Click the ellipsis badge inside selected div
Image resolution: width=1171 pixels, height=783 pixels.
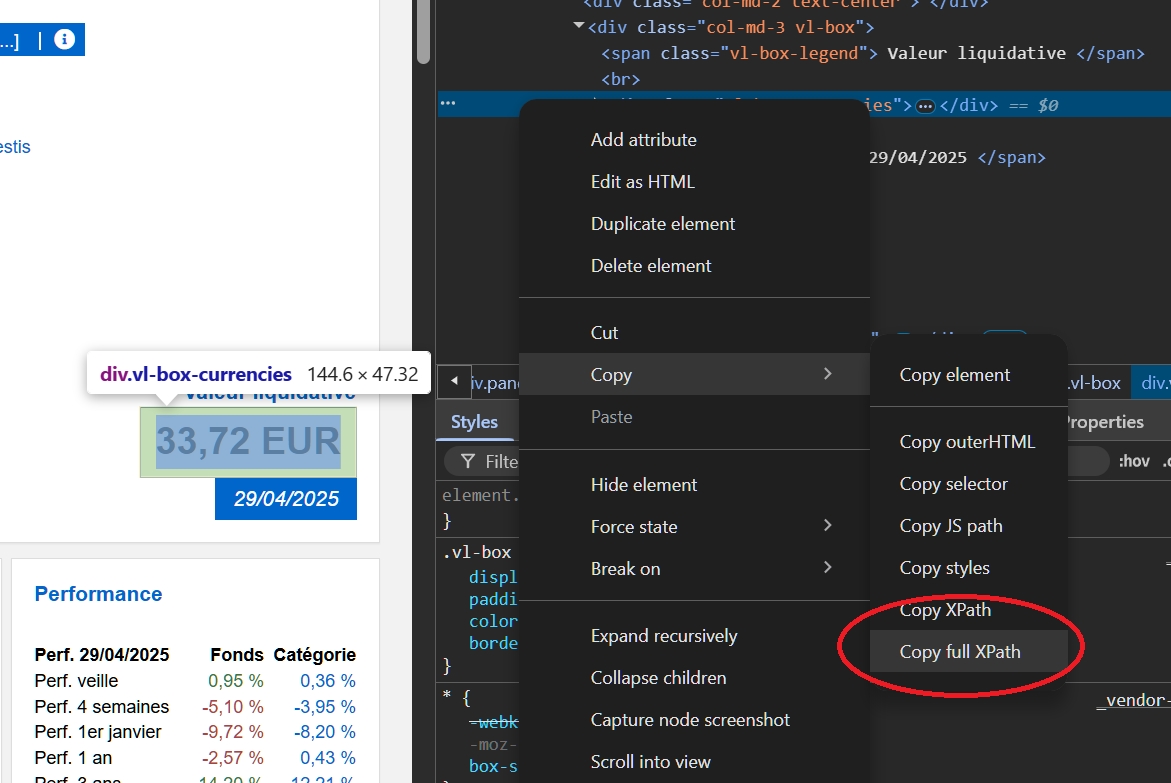(925, 106)
